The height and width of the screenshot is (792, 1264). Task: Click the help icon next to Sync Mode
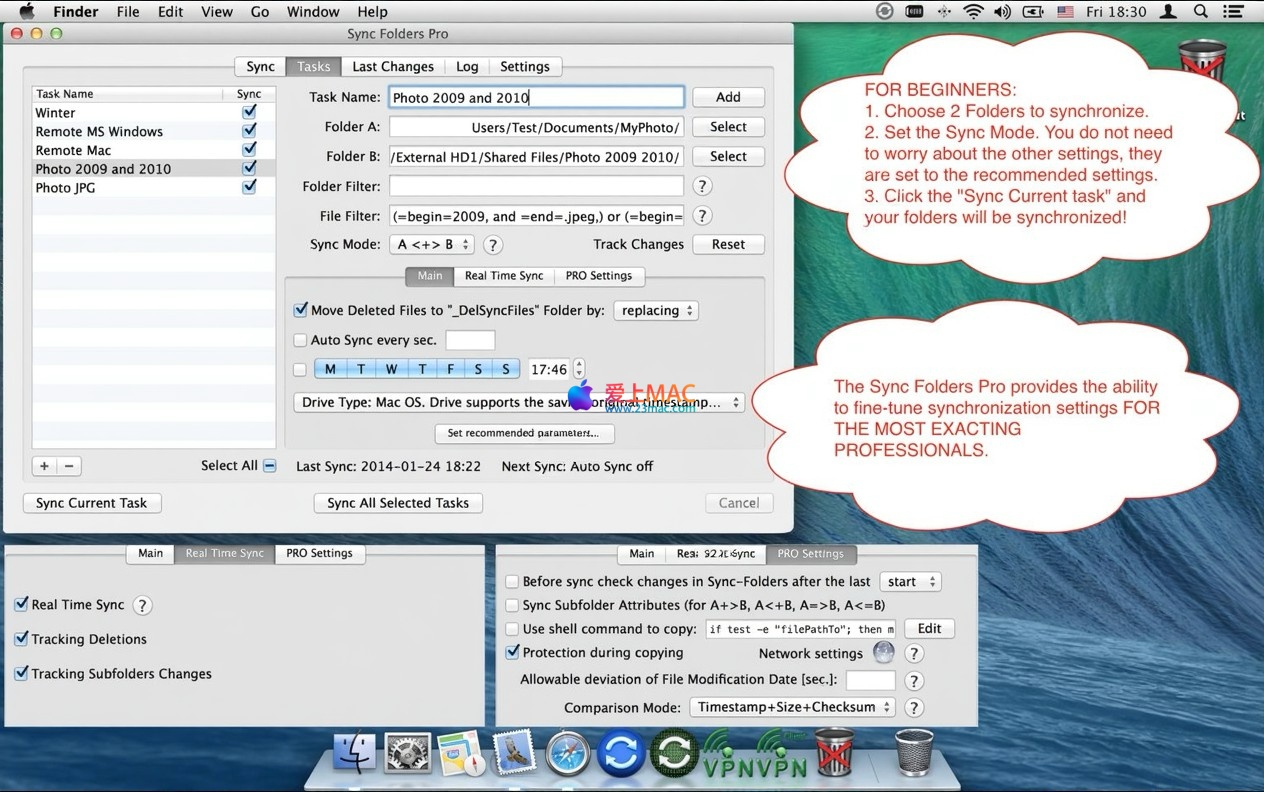click(x=493, y=245)
